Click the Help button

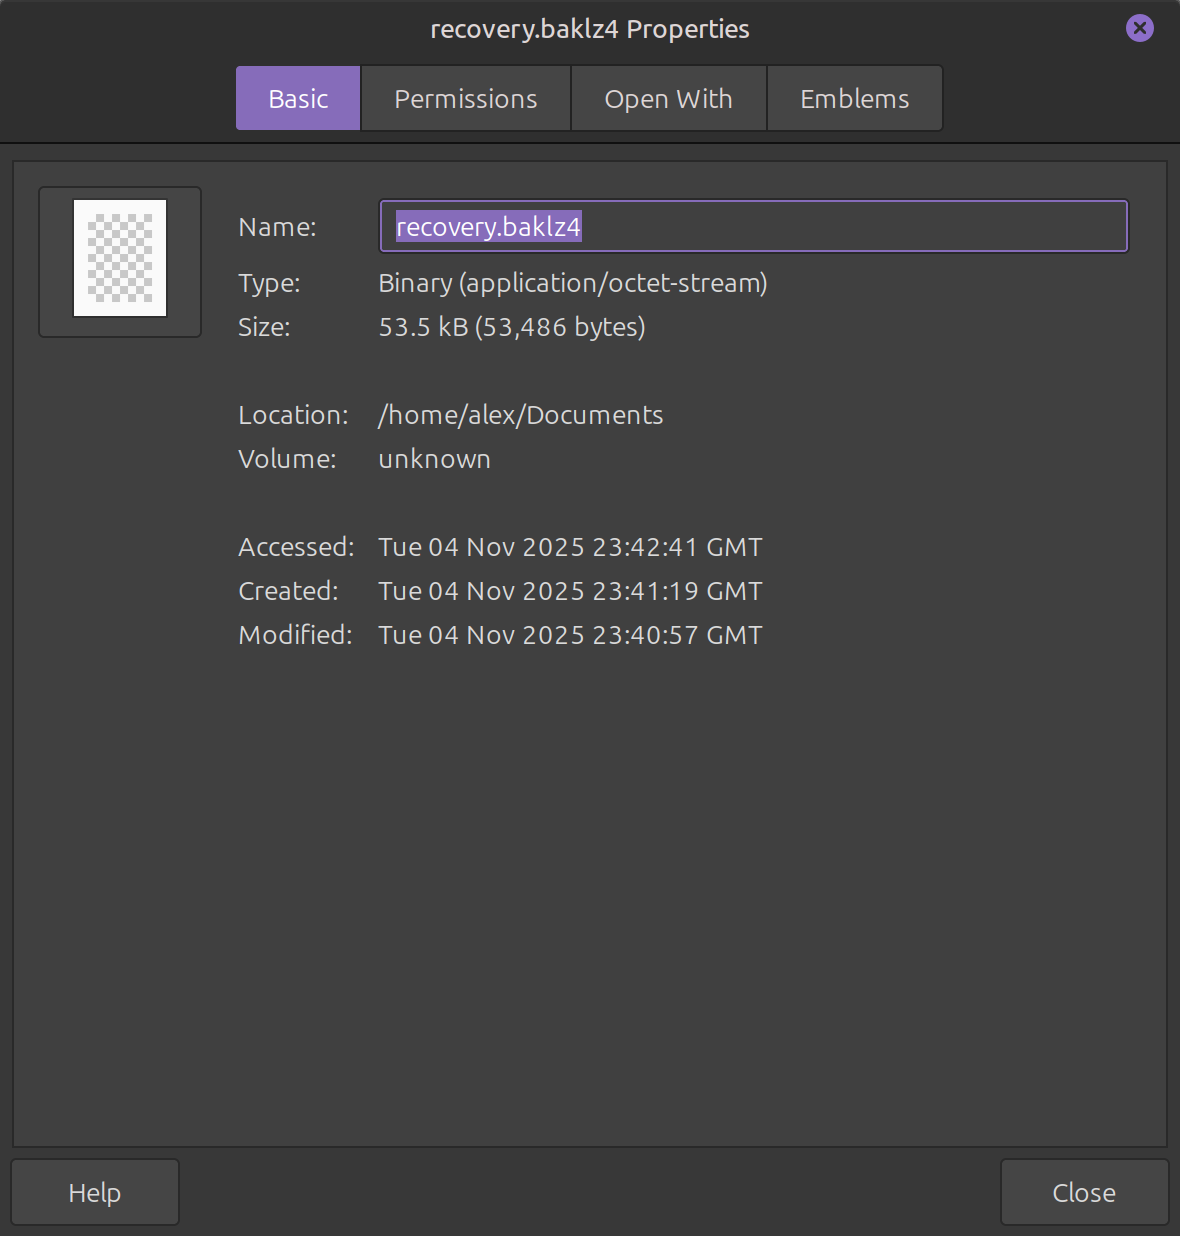click(x=95, y=1192)
